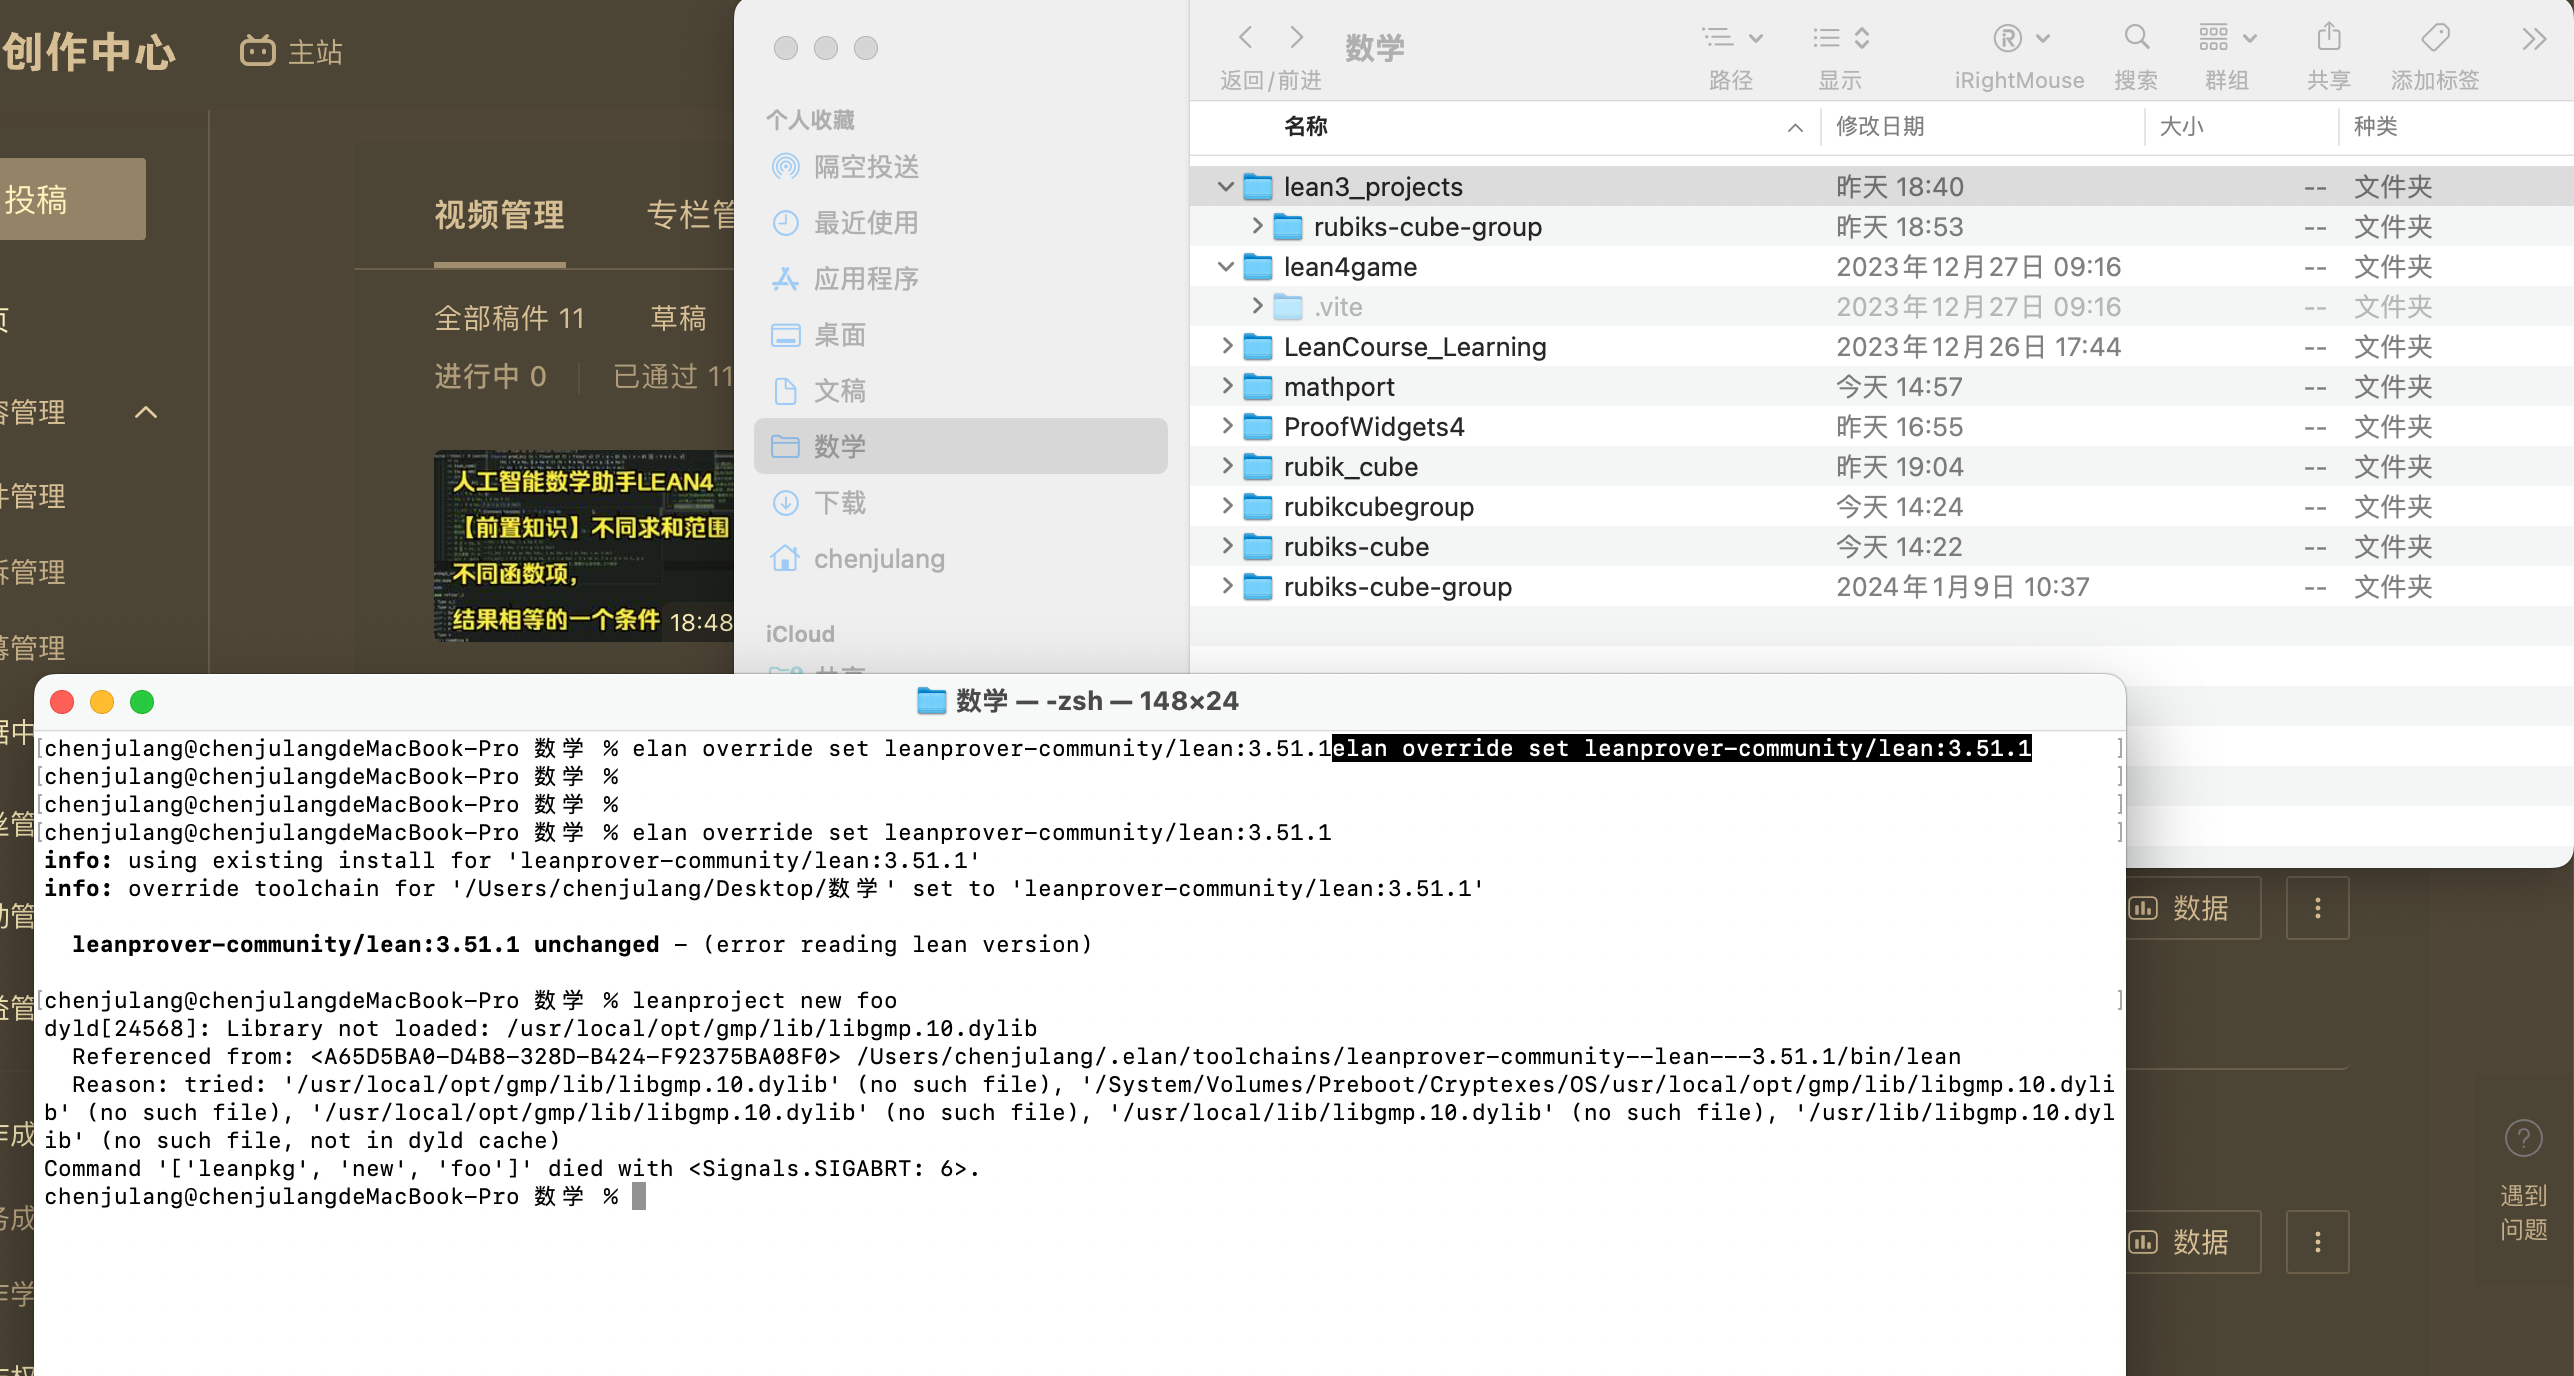Screen dimensions: 2574x1376
Task: Select the rubiks-cube folder name
Action: [x=1356, y=547]
